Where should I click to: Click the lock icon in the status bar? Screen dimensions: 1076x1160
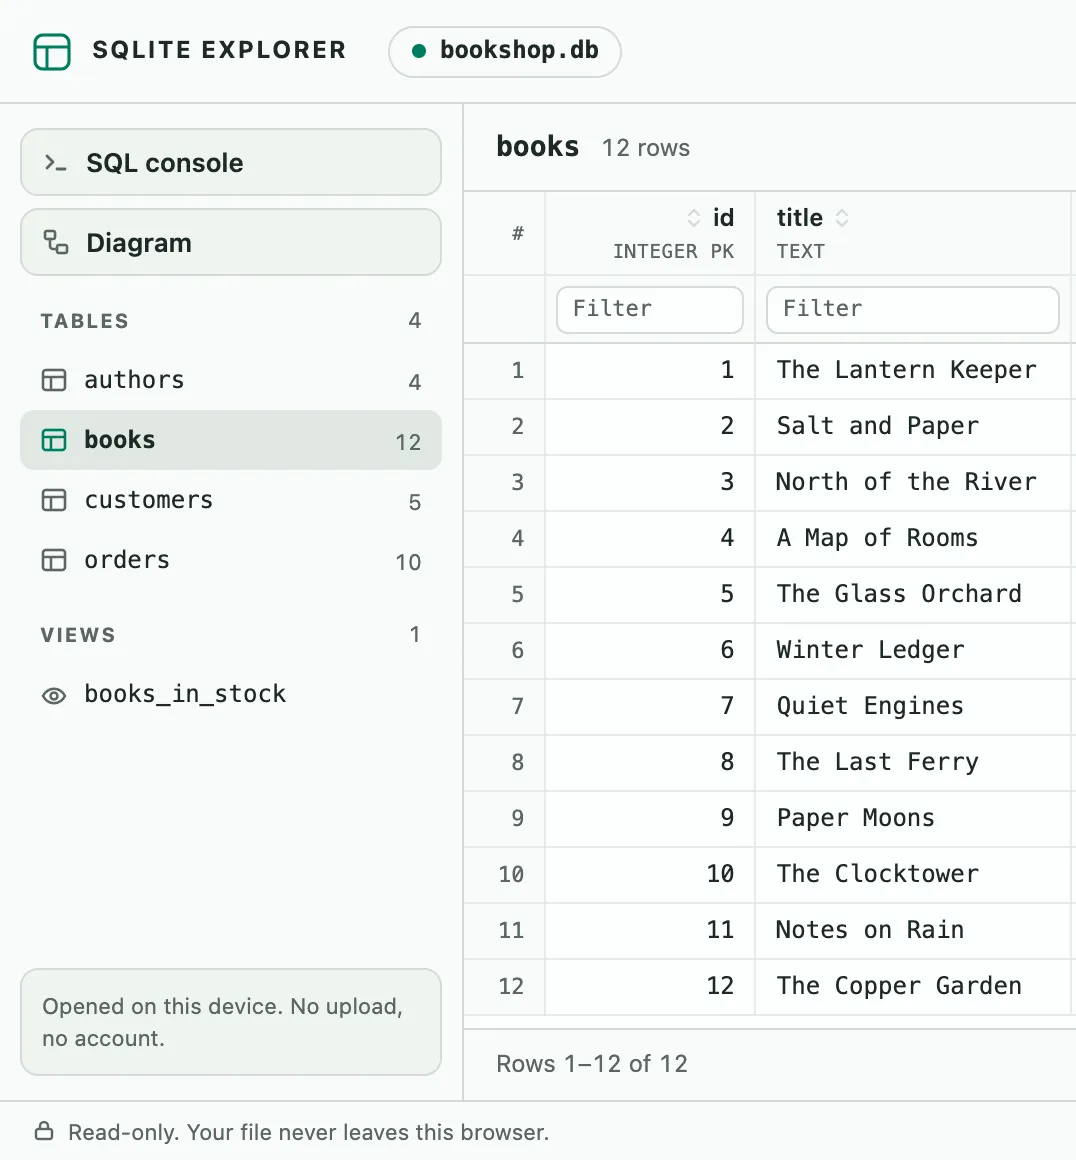click(44, 1131)
